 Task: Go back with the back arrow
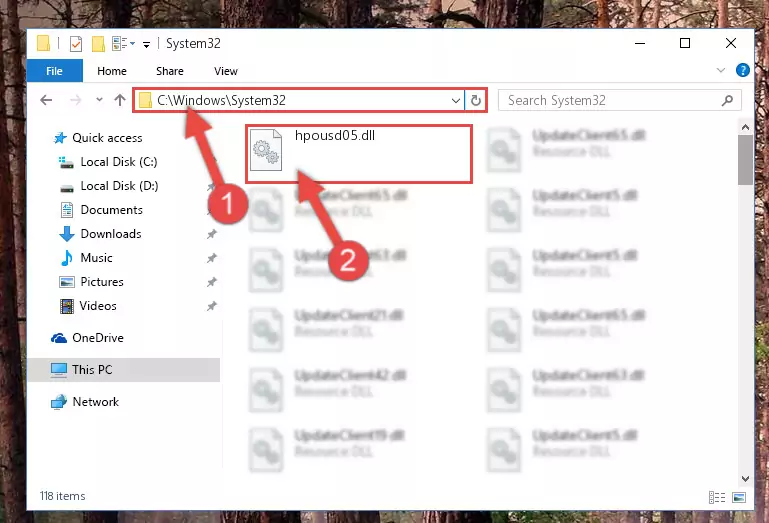click(46, 100)
